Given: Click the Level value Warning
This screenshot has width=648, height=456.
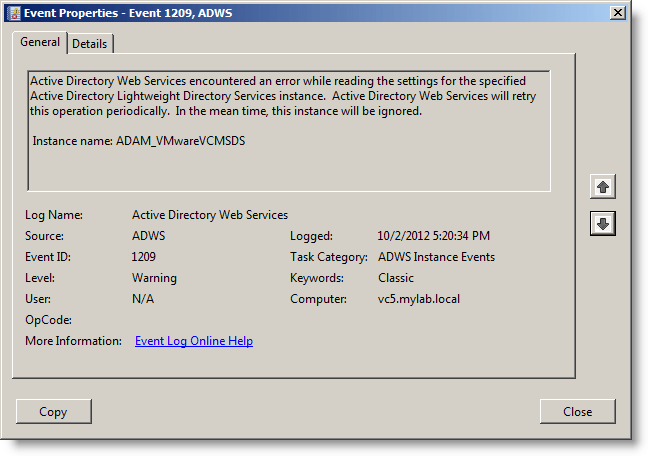Looking at the screenshot, I should click(154, 278).
